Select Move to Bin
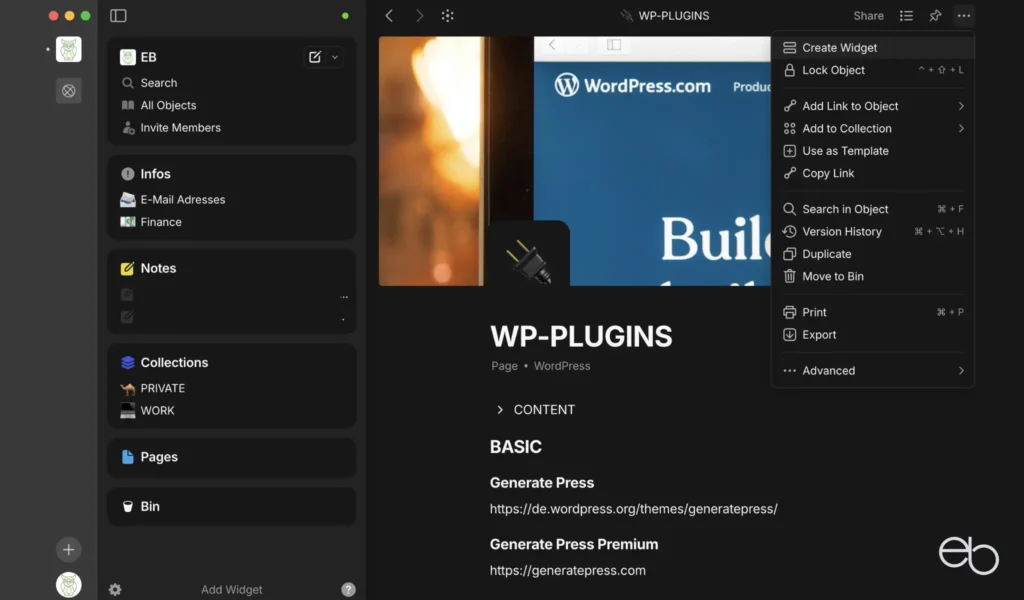1024x600 pixels. click(x=872, y=276)
